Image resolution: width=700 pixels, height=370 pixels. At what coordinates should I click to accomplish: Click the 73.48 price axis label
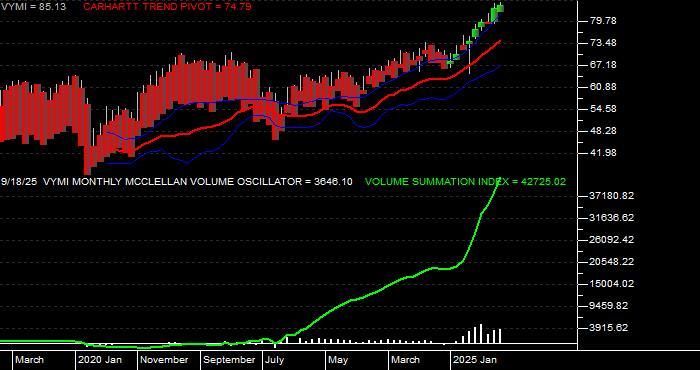[602, 43]
